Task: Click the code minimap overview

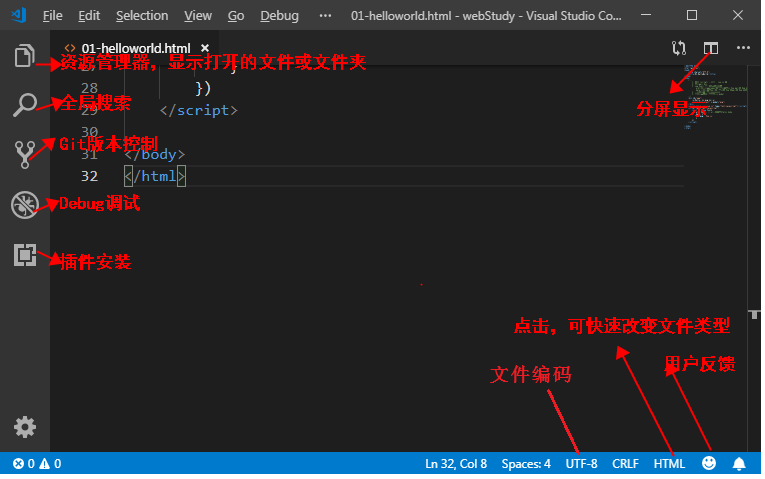Action: coord(715,96)
